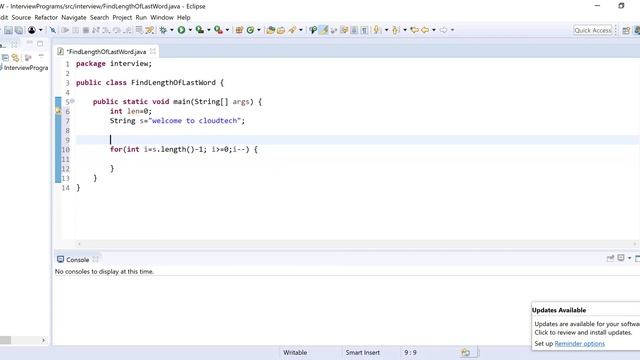Click the Writable status bar entry
The width and height of the screenshot is (640, 360).
point(295,353)
